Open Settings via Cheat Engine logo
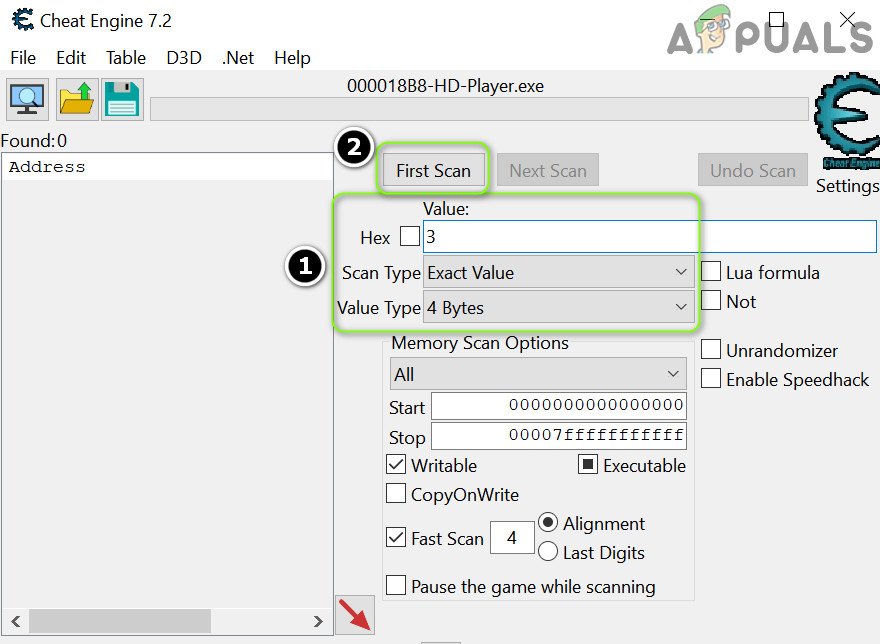 click(847, 122)
